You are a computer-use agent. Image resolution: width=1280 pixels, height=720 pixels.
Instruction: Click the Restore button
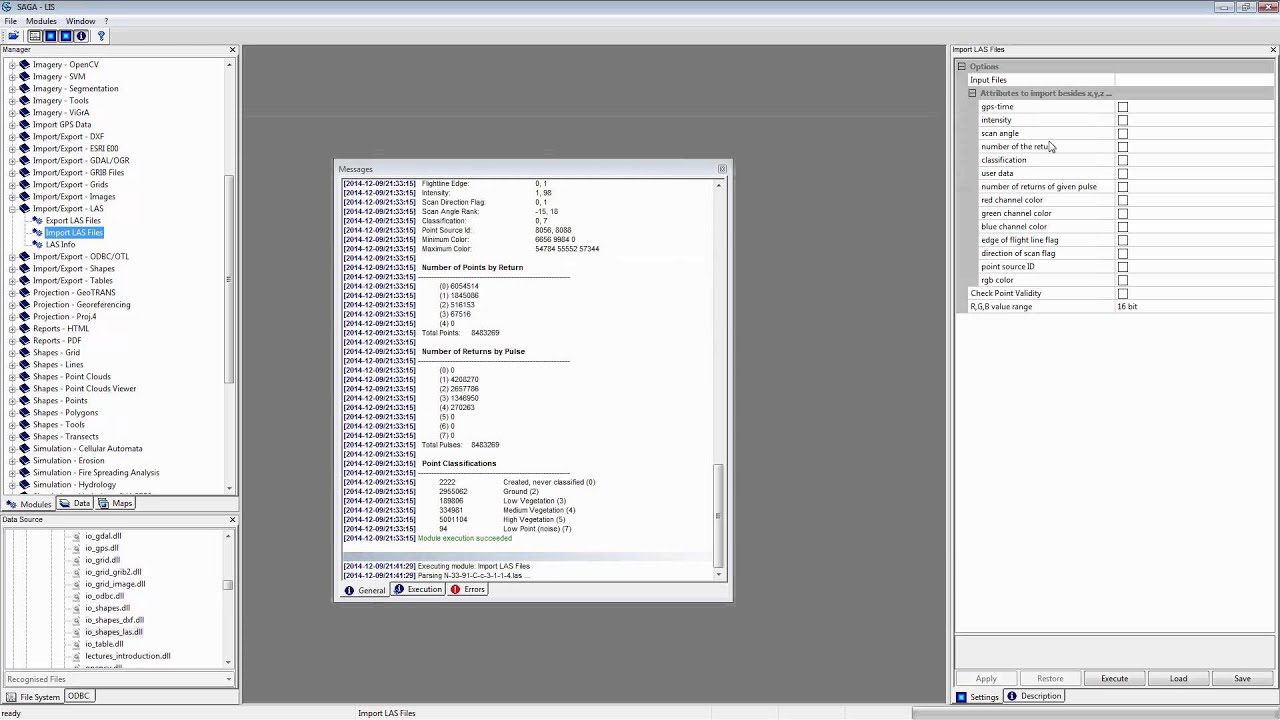click(x=1050, y=679)
